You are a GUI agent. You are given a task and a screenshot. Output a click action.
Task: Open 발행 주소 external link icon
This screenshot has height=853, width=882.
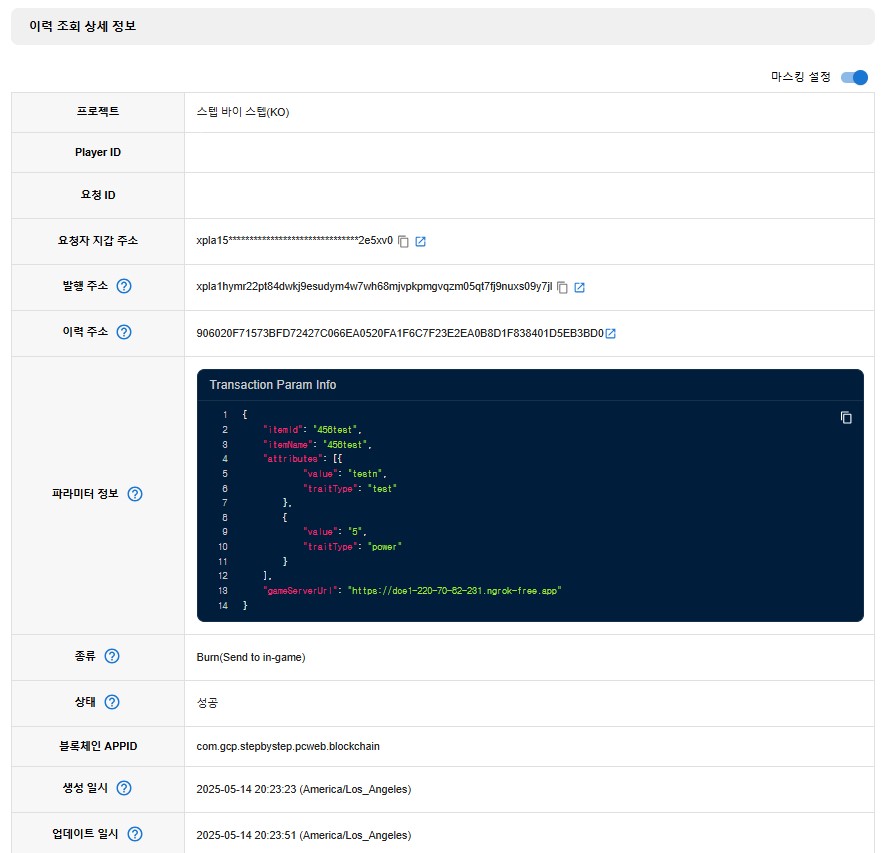(x=580, y=287)
